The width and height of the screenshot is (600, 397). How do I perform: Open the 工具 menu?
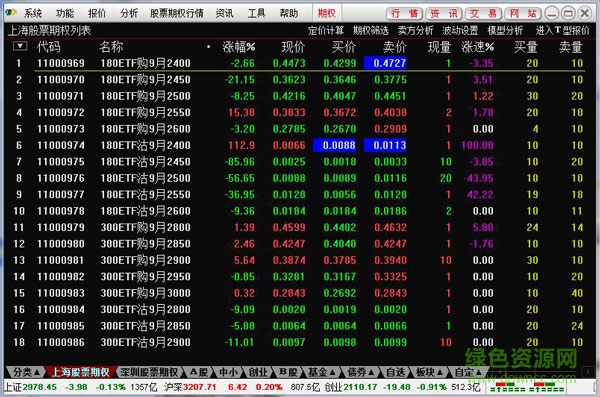(x=256, y=14)
